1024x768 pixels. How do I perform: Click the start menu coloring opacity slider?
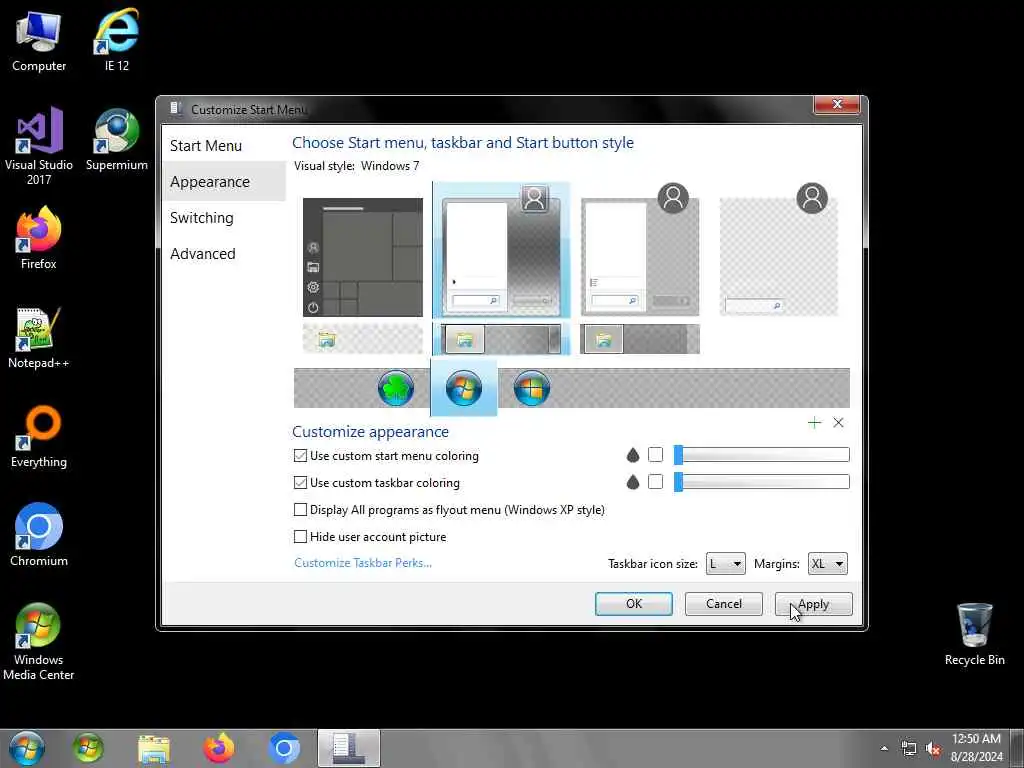click(761, 455)
